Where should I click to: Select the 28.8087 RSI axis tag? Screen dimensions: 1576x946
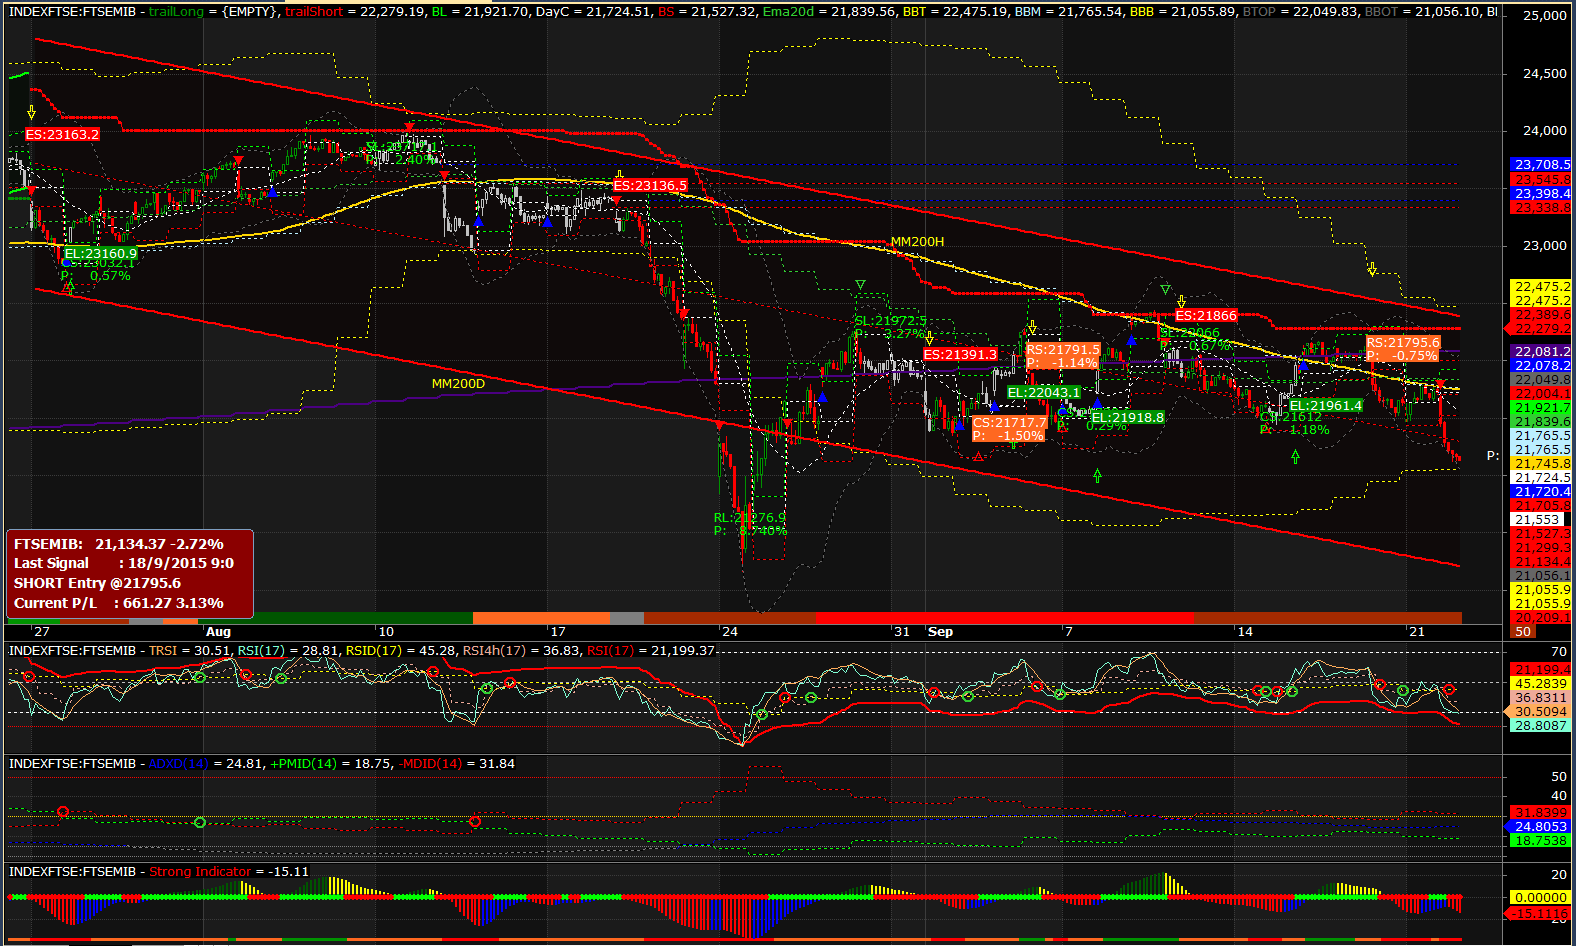[1540, 725]
